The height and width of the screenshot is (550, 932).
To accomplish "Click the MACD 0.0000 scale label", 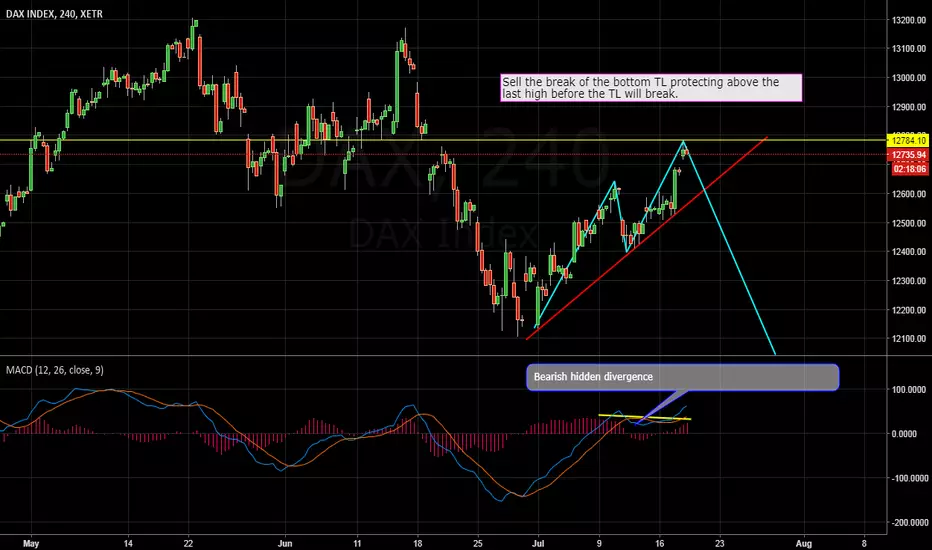I will [x=904, y=434].
